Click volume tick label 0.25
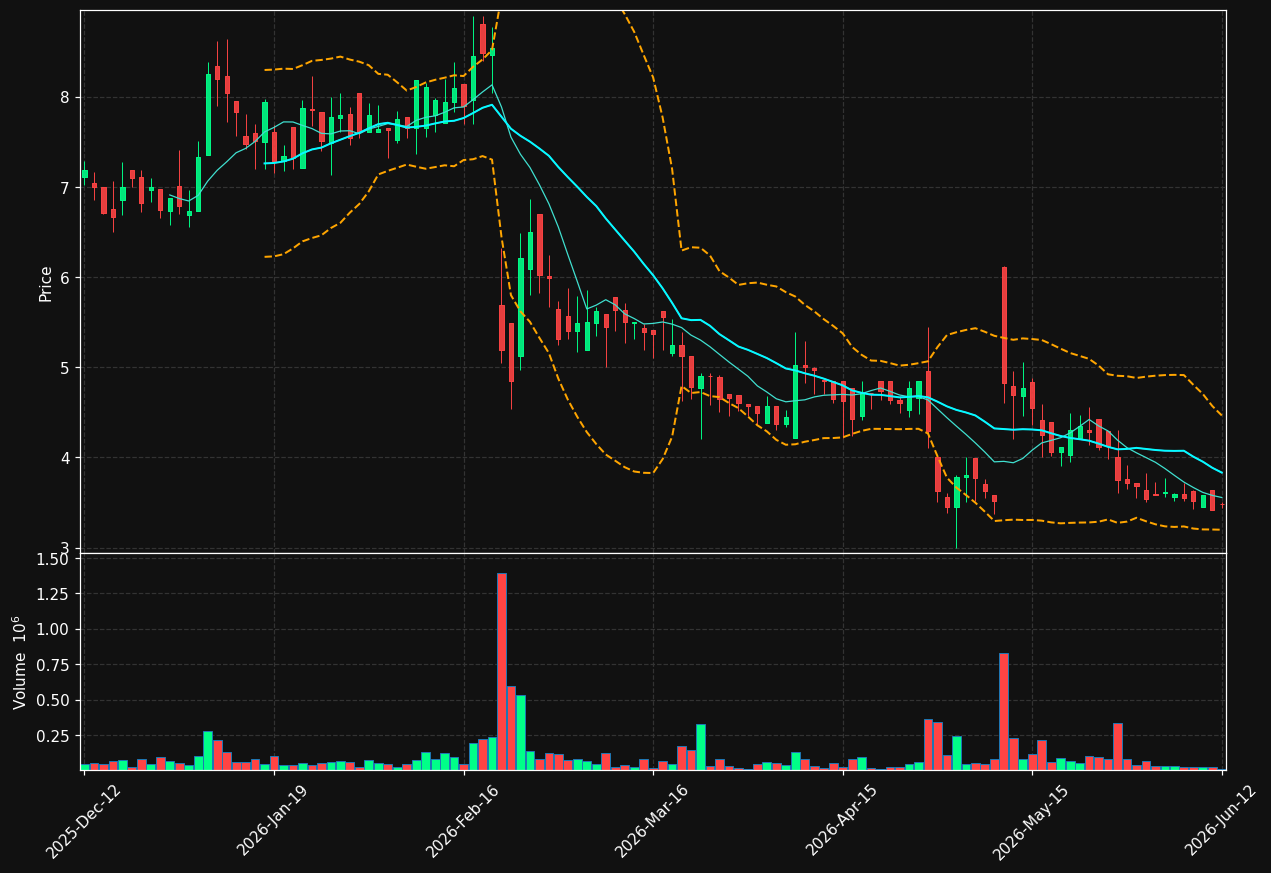The height and width of the screenshot is (873, 1271). coord(52,736)
